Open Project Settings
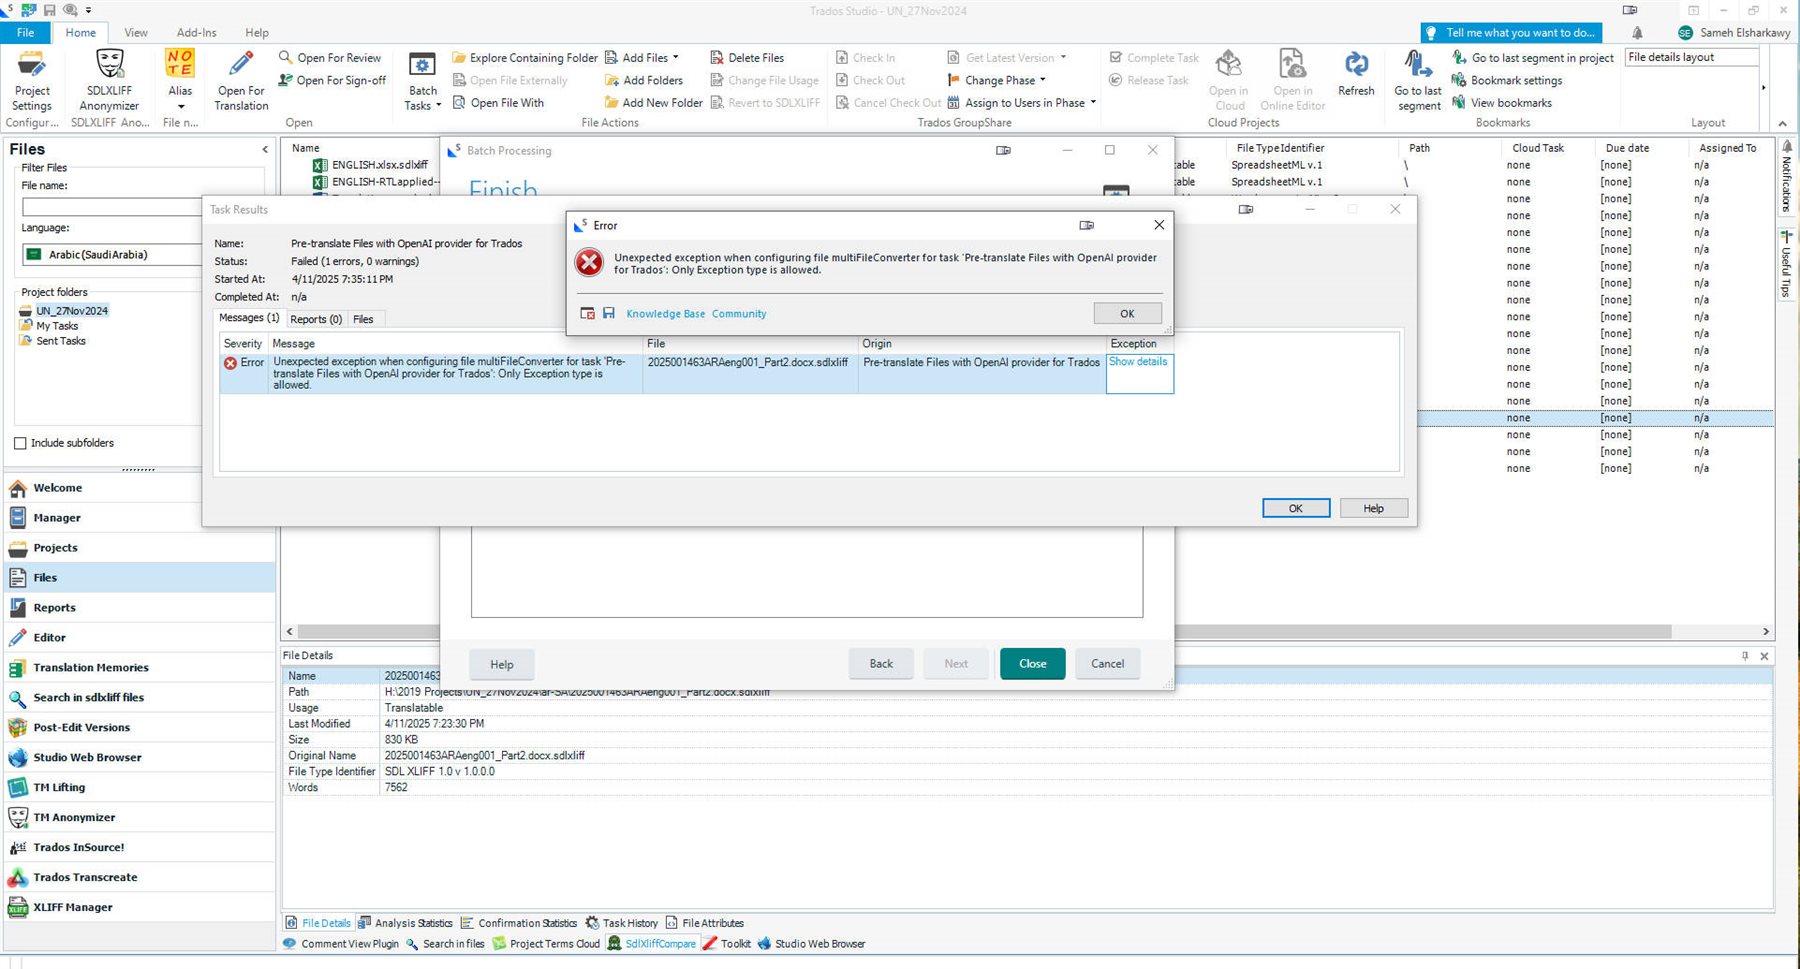The image size is (1800, 969). point(31,80)
